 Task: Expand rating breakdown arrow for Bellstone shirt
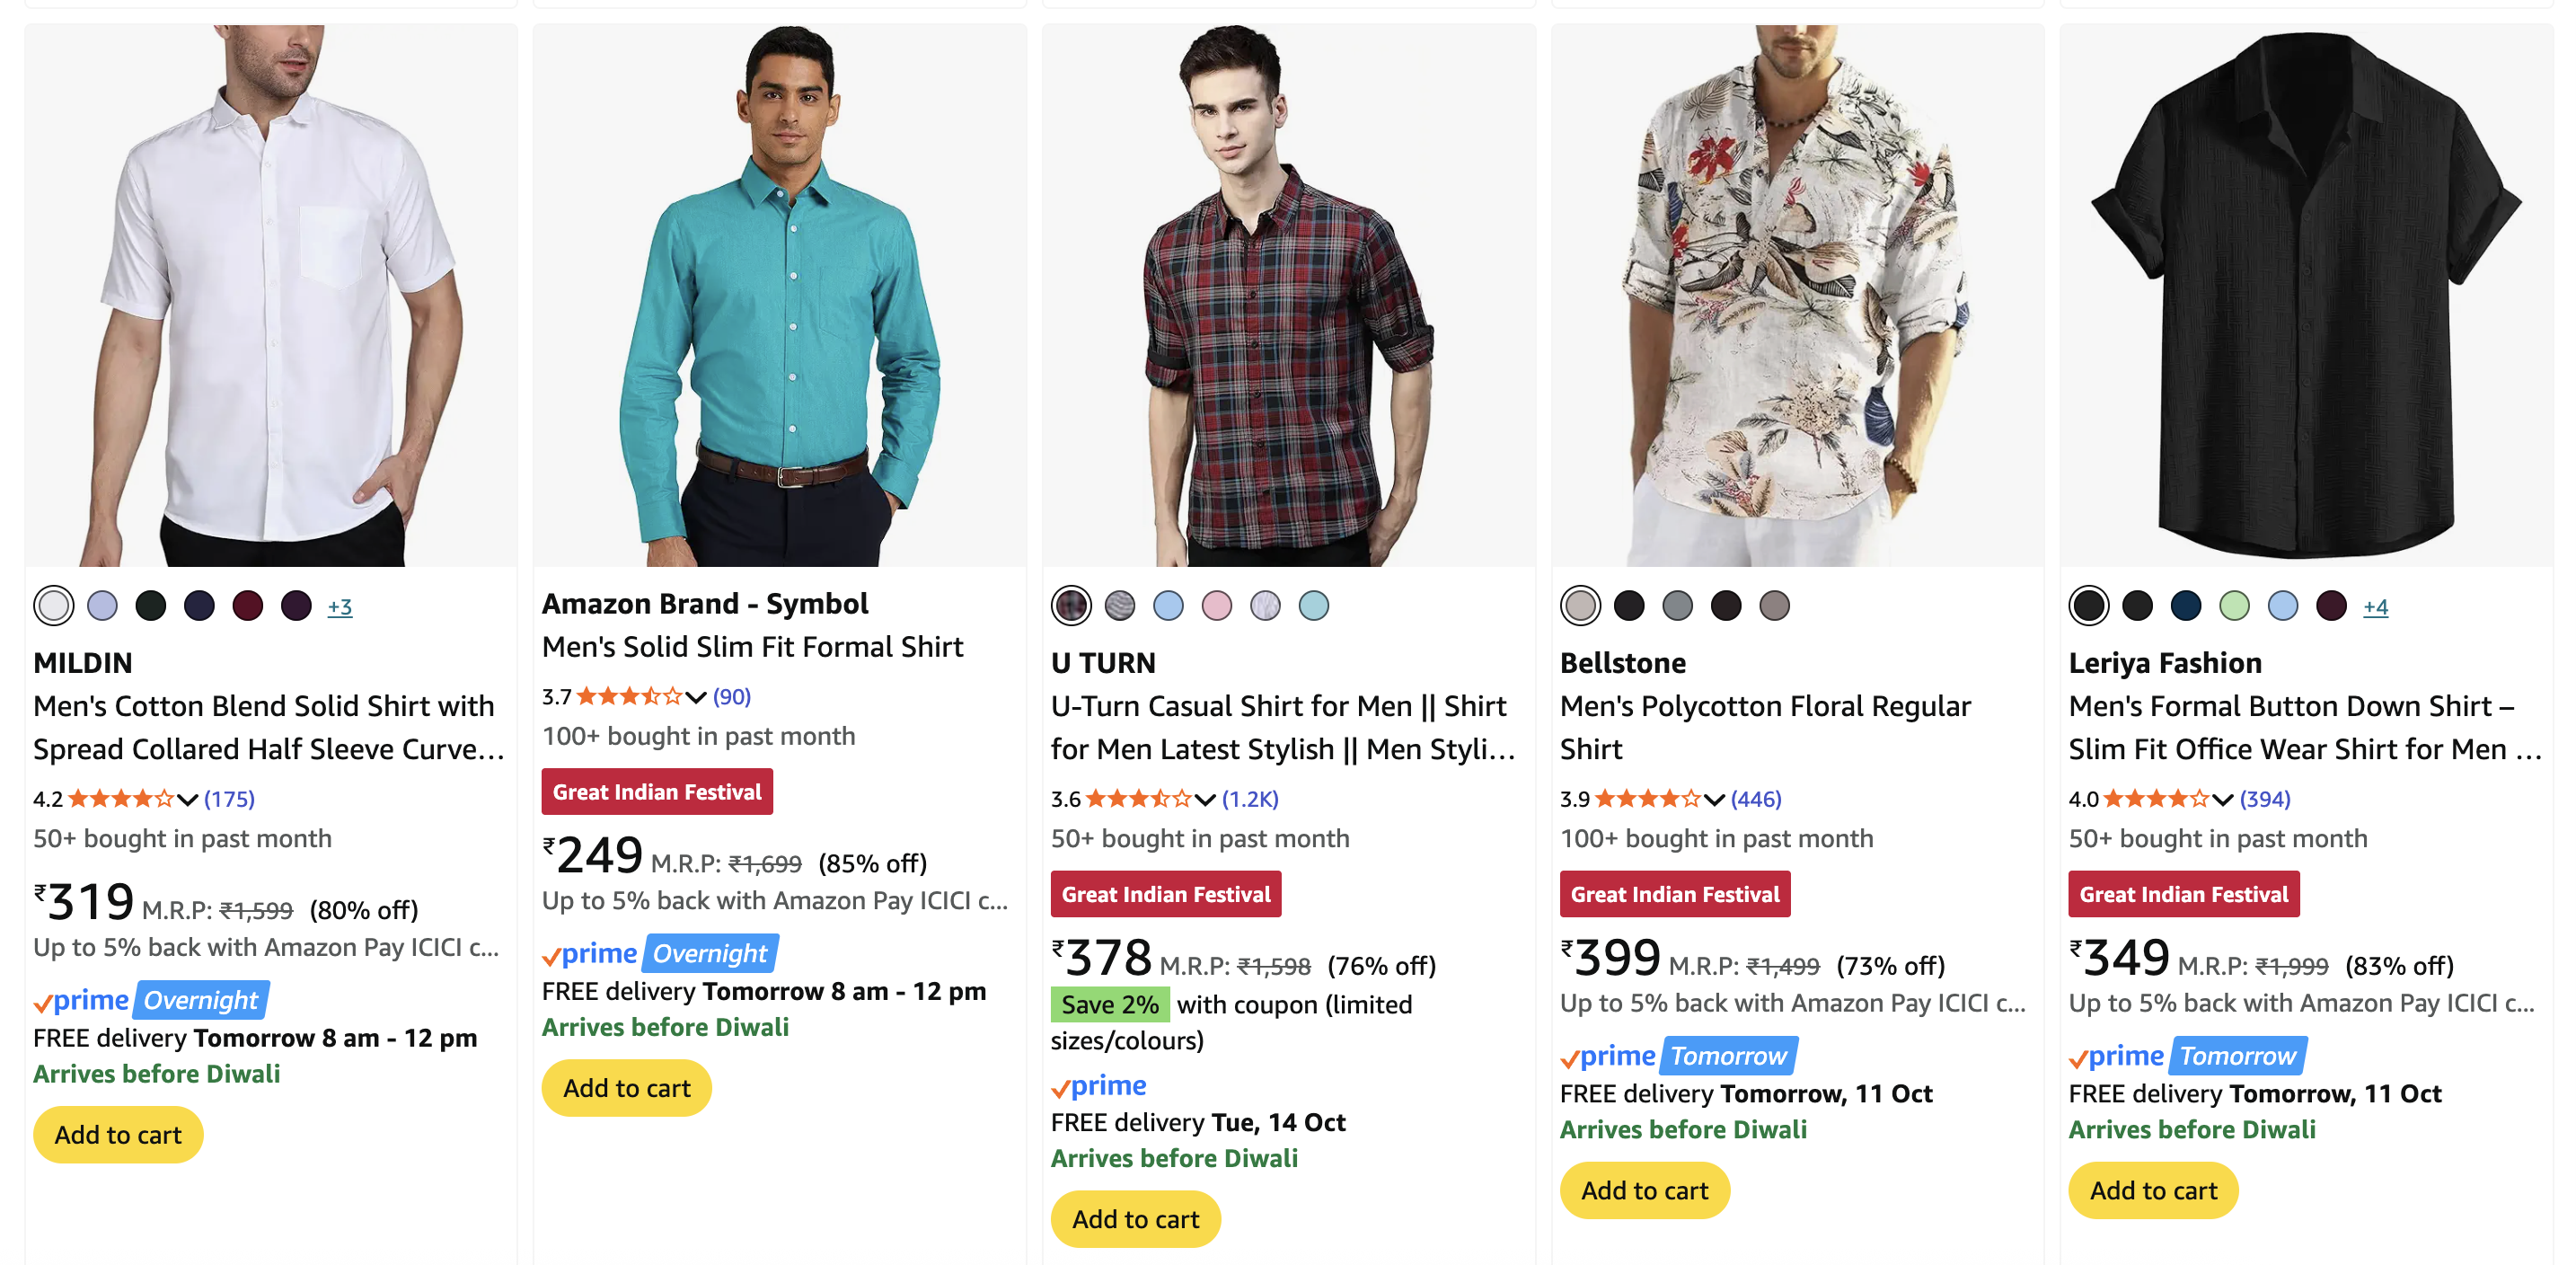pos(1714,799)
